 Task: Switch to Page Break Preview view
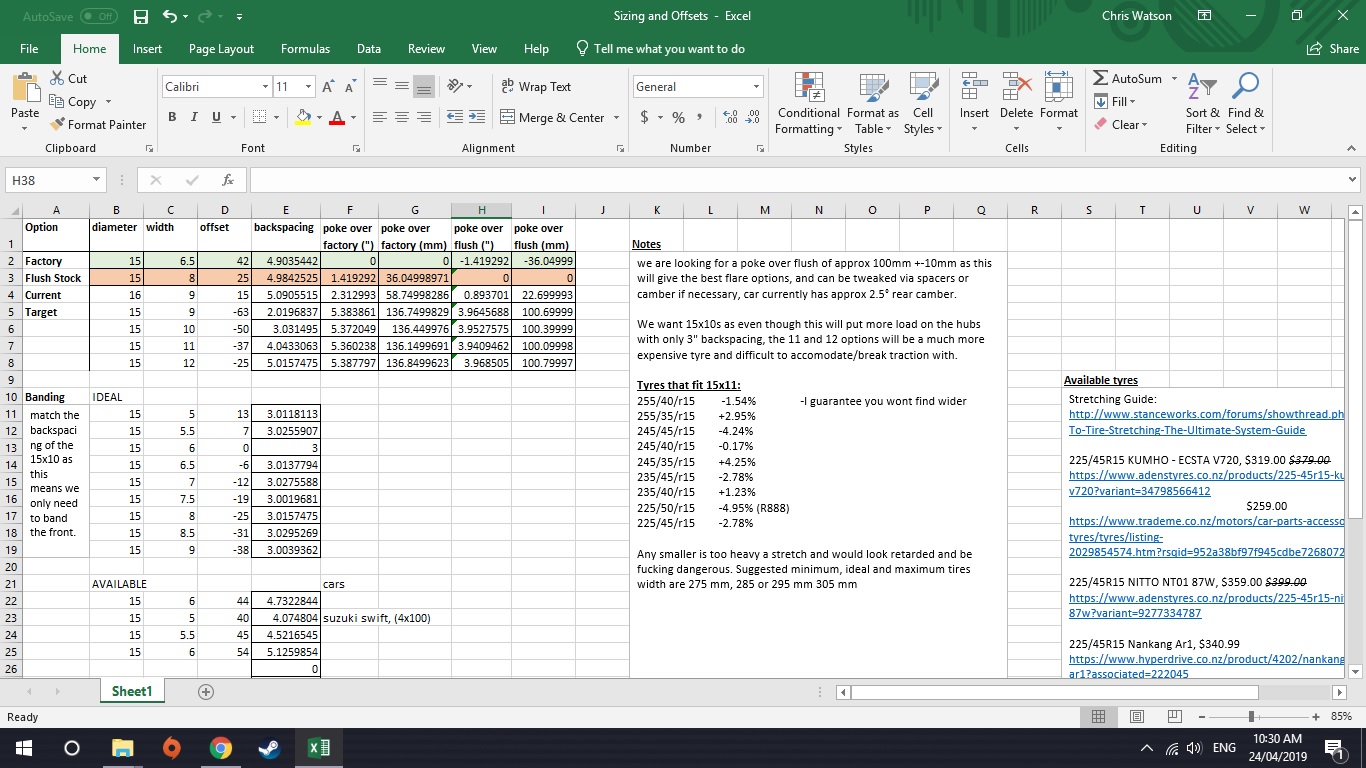pyautogui.click(x=1174, y=717)
